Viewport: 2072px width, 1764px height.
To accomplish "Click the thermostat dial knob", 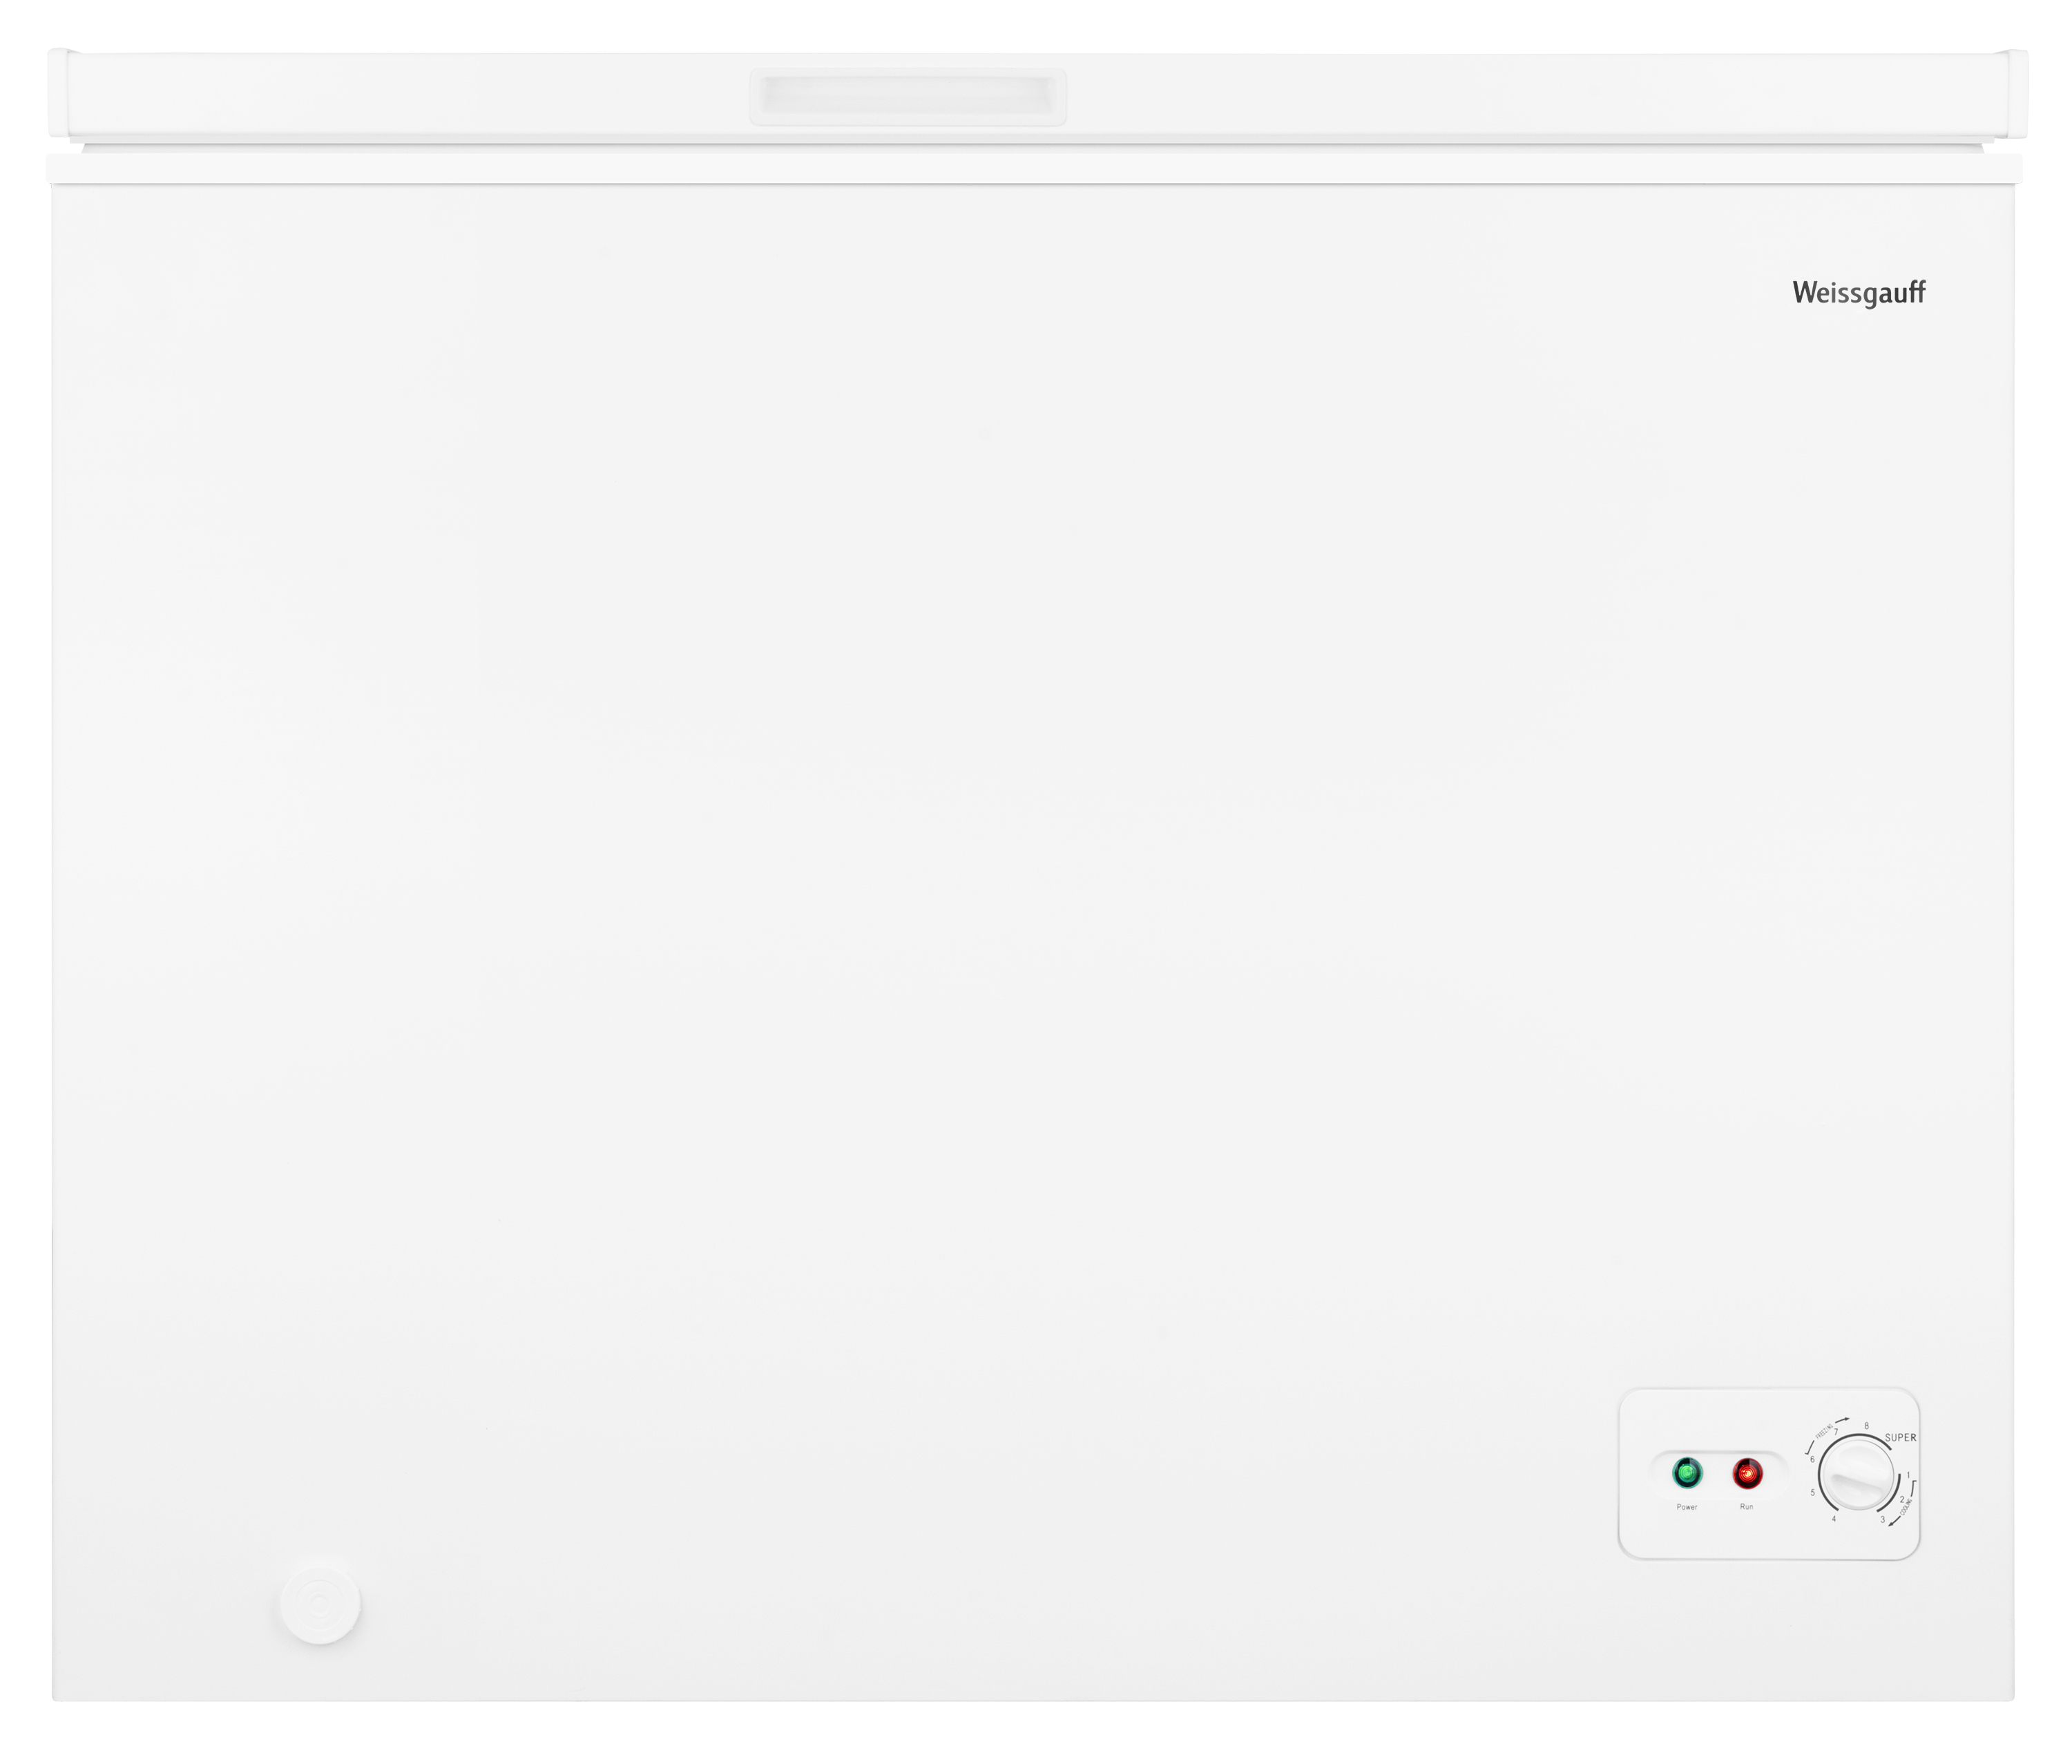I will click(x=1859, y=1475).
